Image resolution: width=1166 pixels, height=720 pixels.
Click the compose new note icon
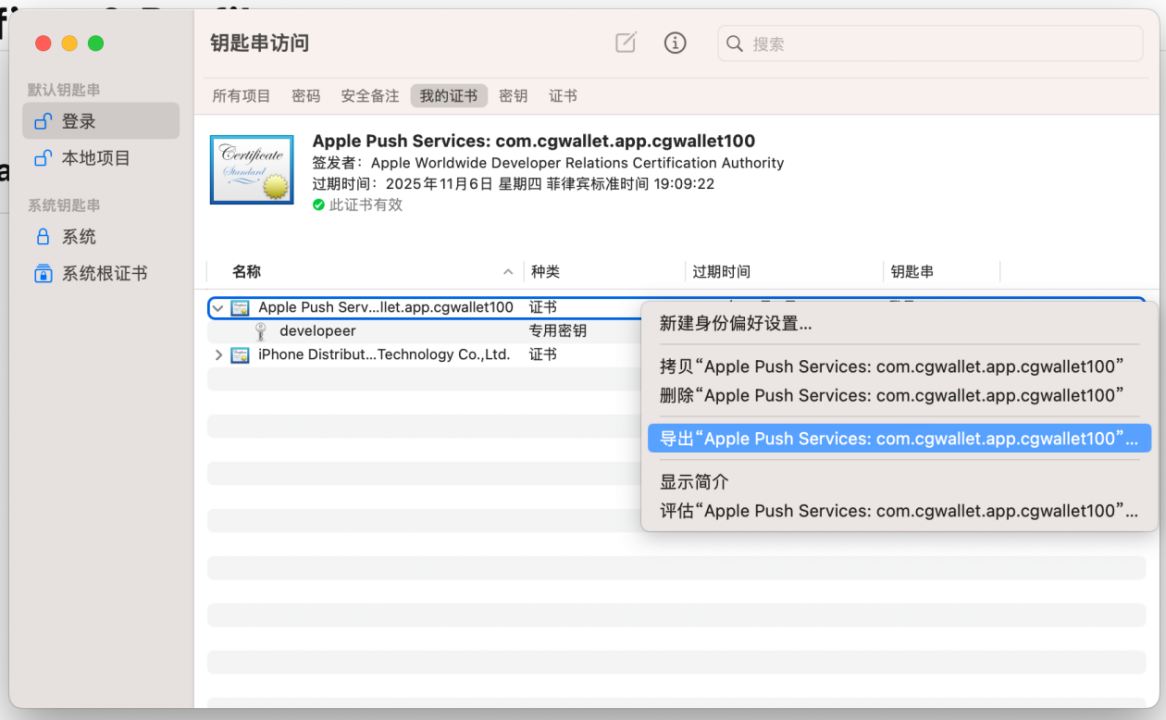[x=625, y=43]
